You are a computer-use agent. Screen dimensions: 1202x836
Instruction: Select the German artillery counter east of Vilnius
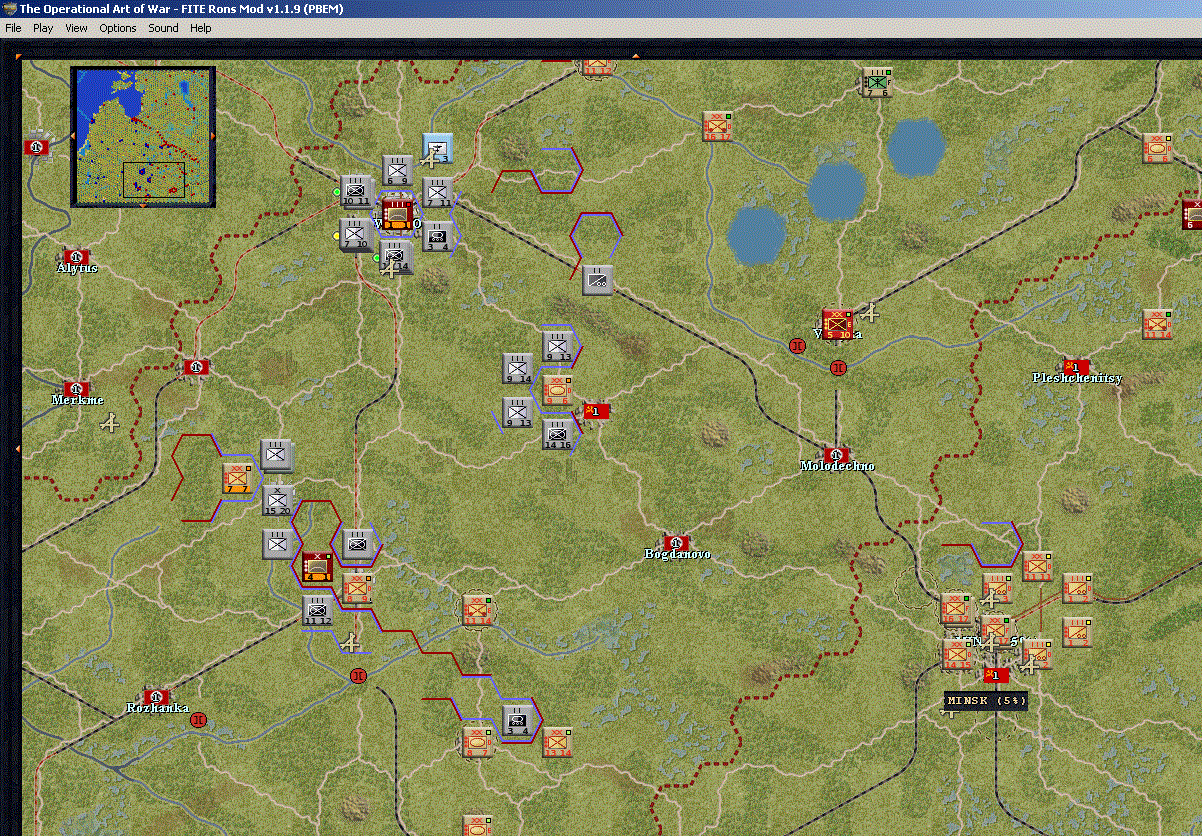point(598,280)
